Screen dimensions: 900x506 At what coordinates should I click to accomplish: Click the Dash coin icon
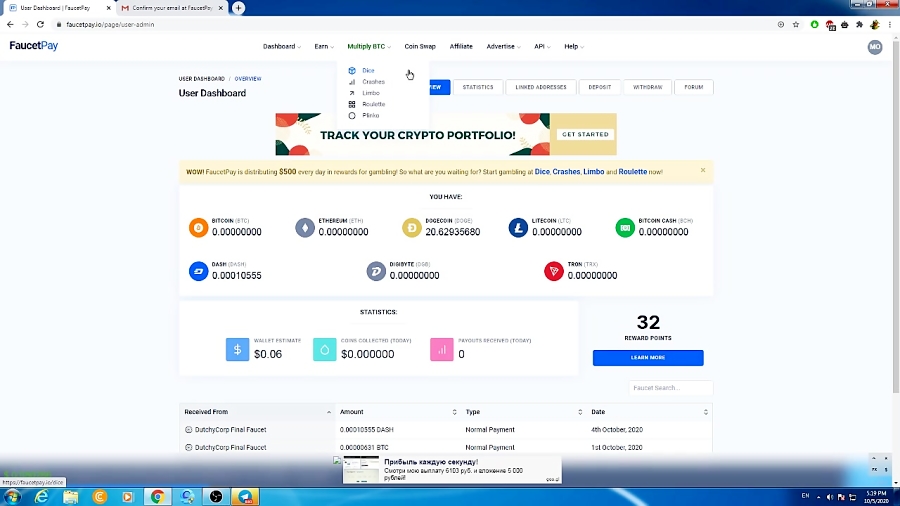coord(199,271)
